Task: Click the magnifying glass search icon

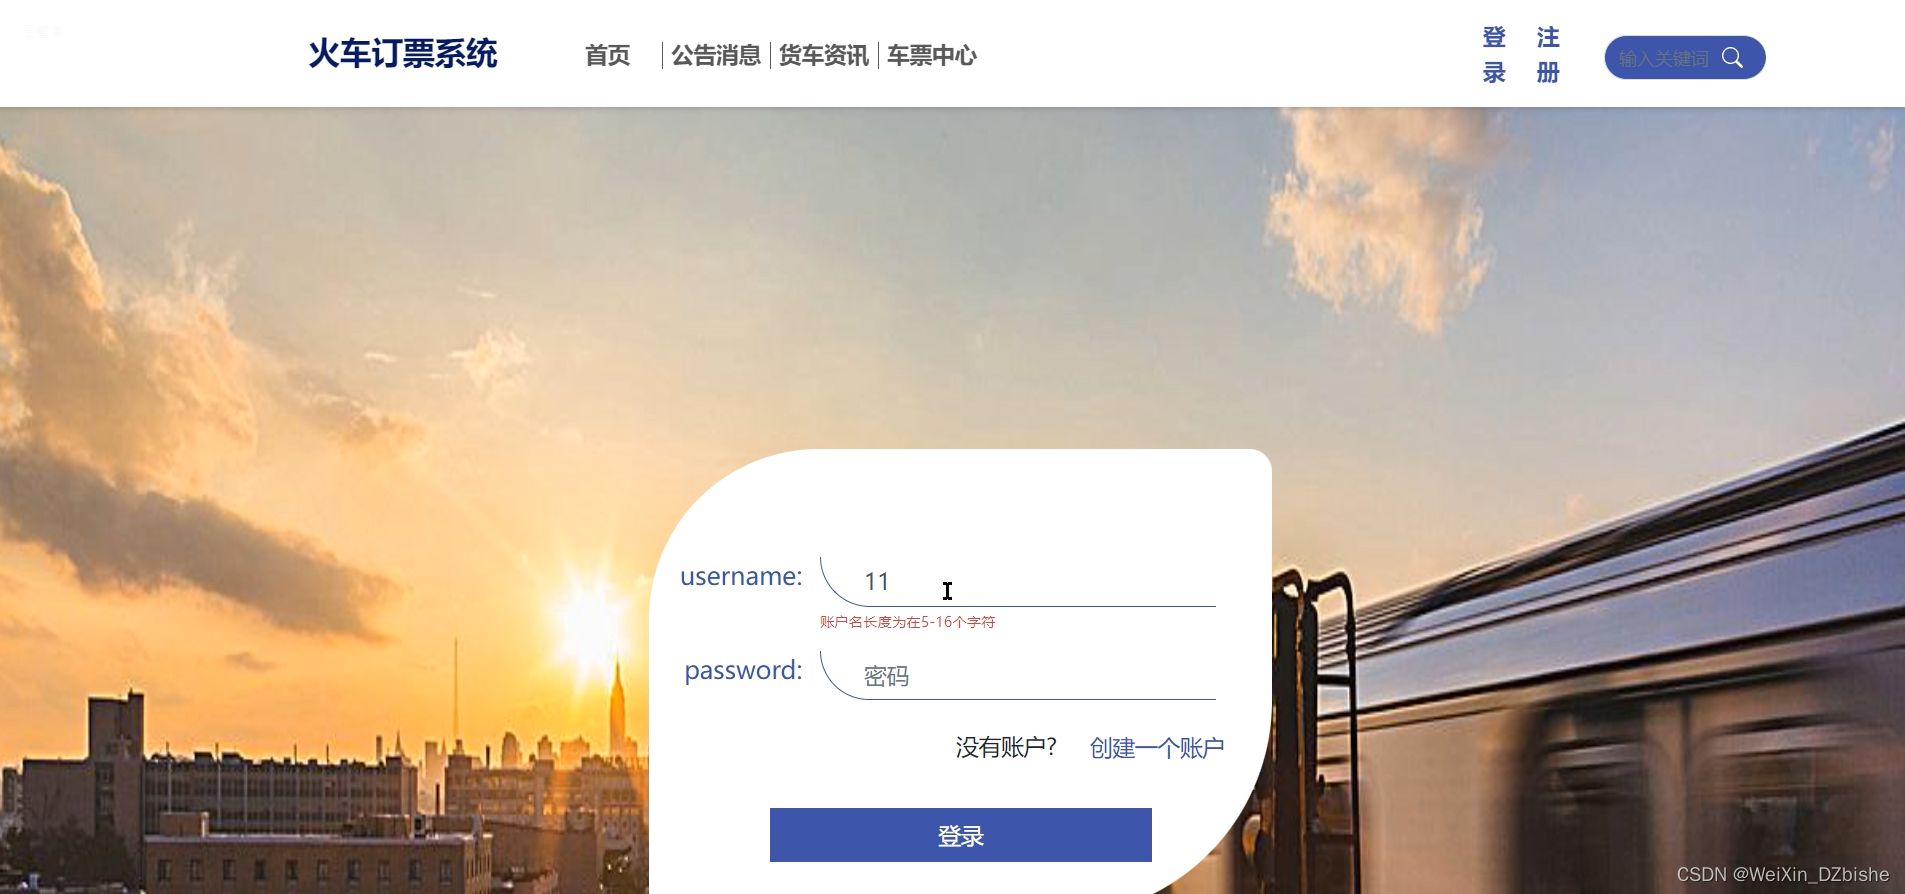Action: coord(1732,58)
